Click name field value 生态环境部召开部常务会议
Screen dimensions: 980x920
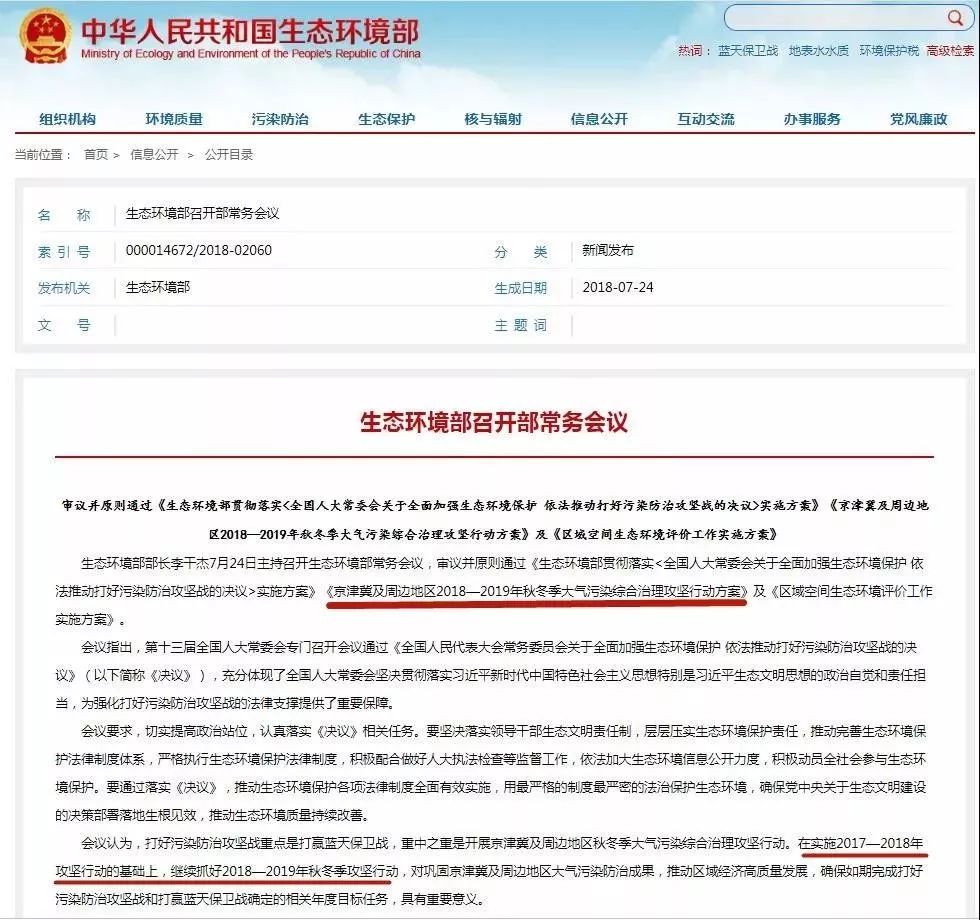point(202,214)
